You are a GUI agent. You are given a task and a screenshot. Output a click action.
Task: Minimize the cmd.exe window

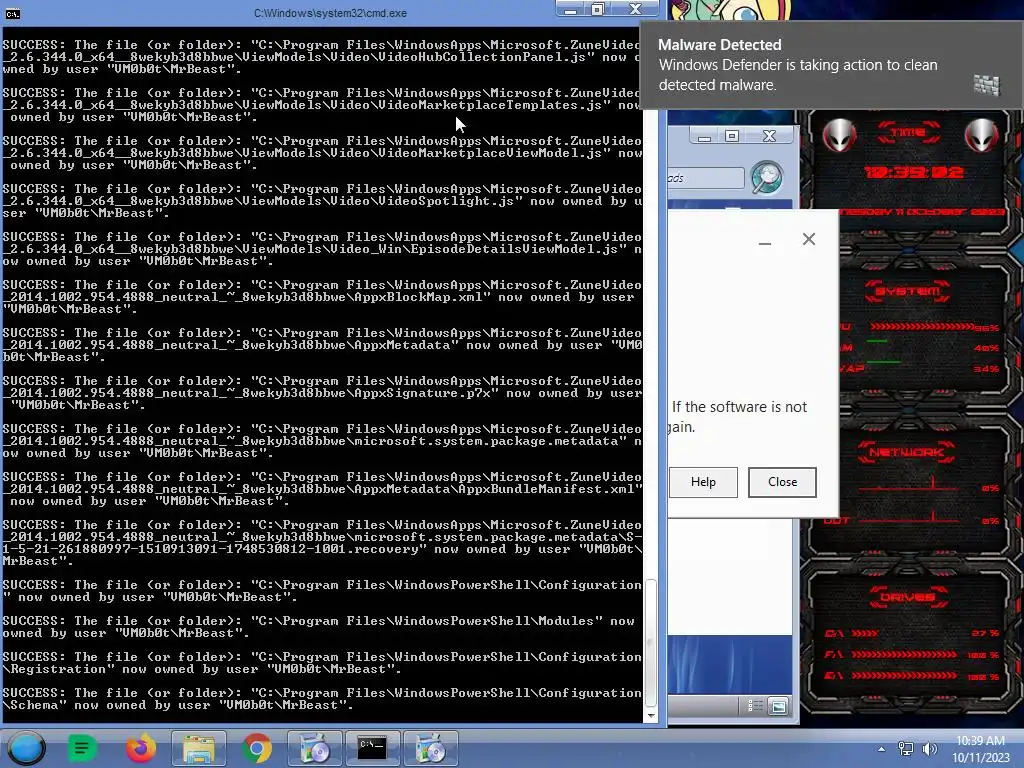570,8
